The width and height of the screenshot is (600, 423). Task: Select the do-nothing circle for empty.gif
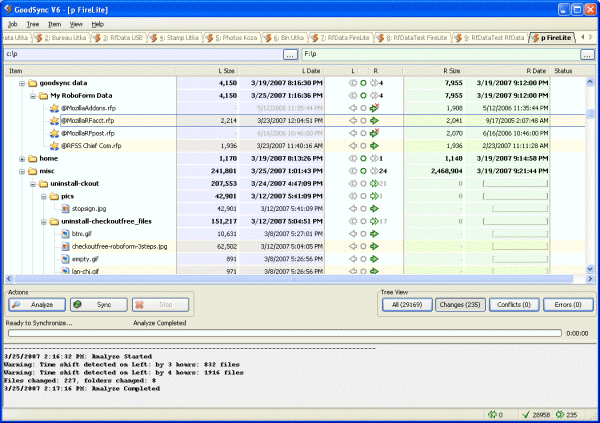tap(364, 259)
